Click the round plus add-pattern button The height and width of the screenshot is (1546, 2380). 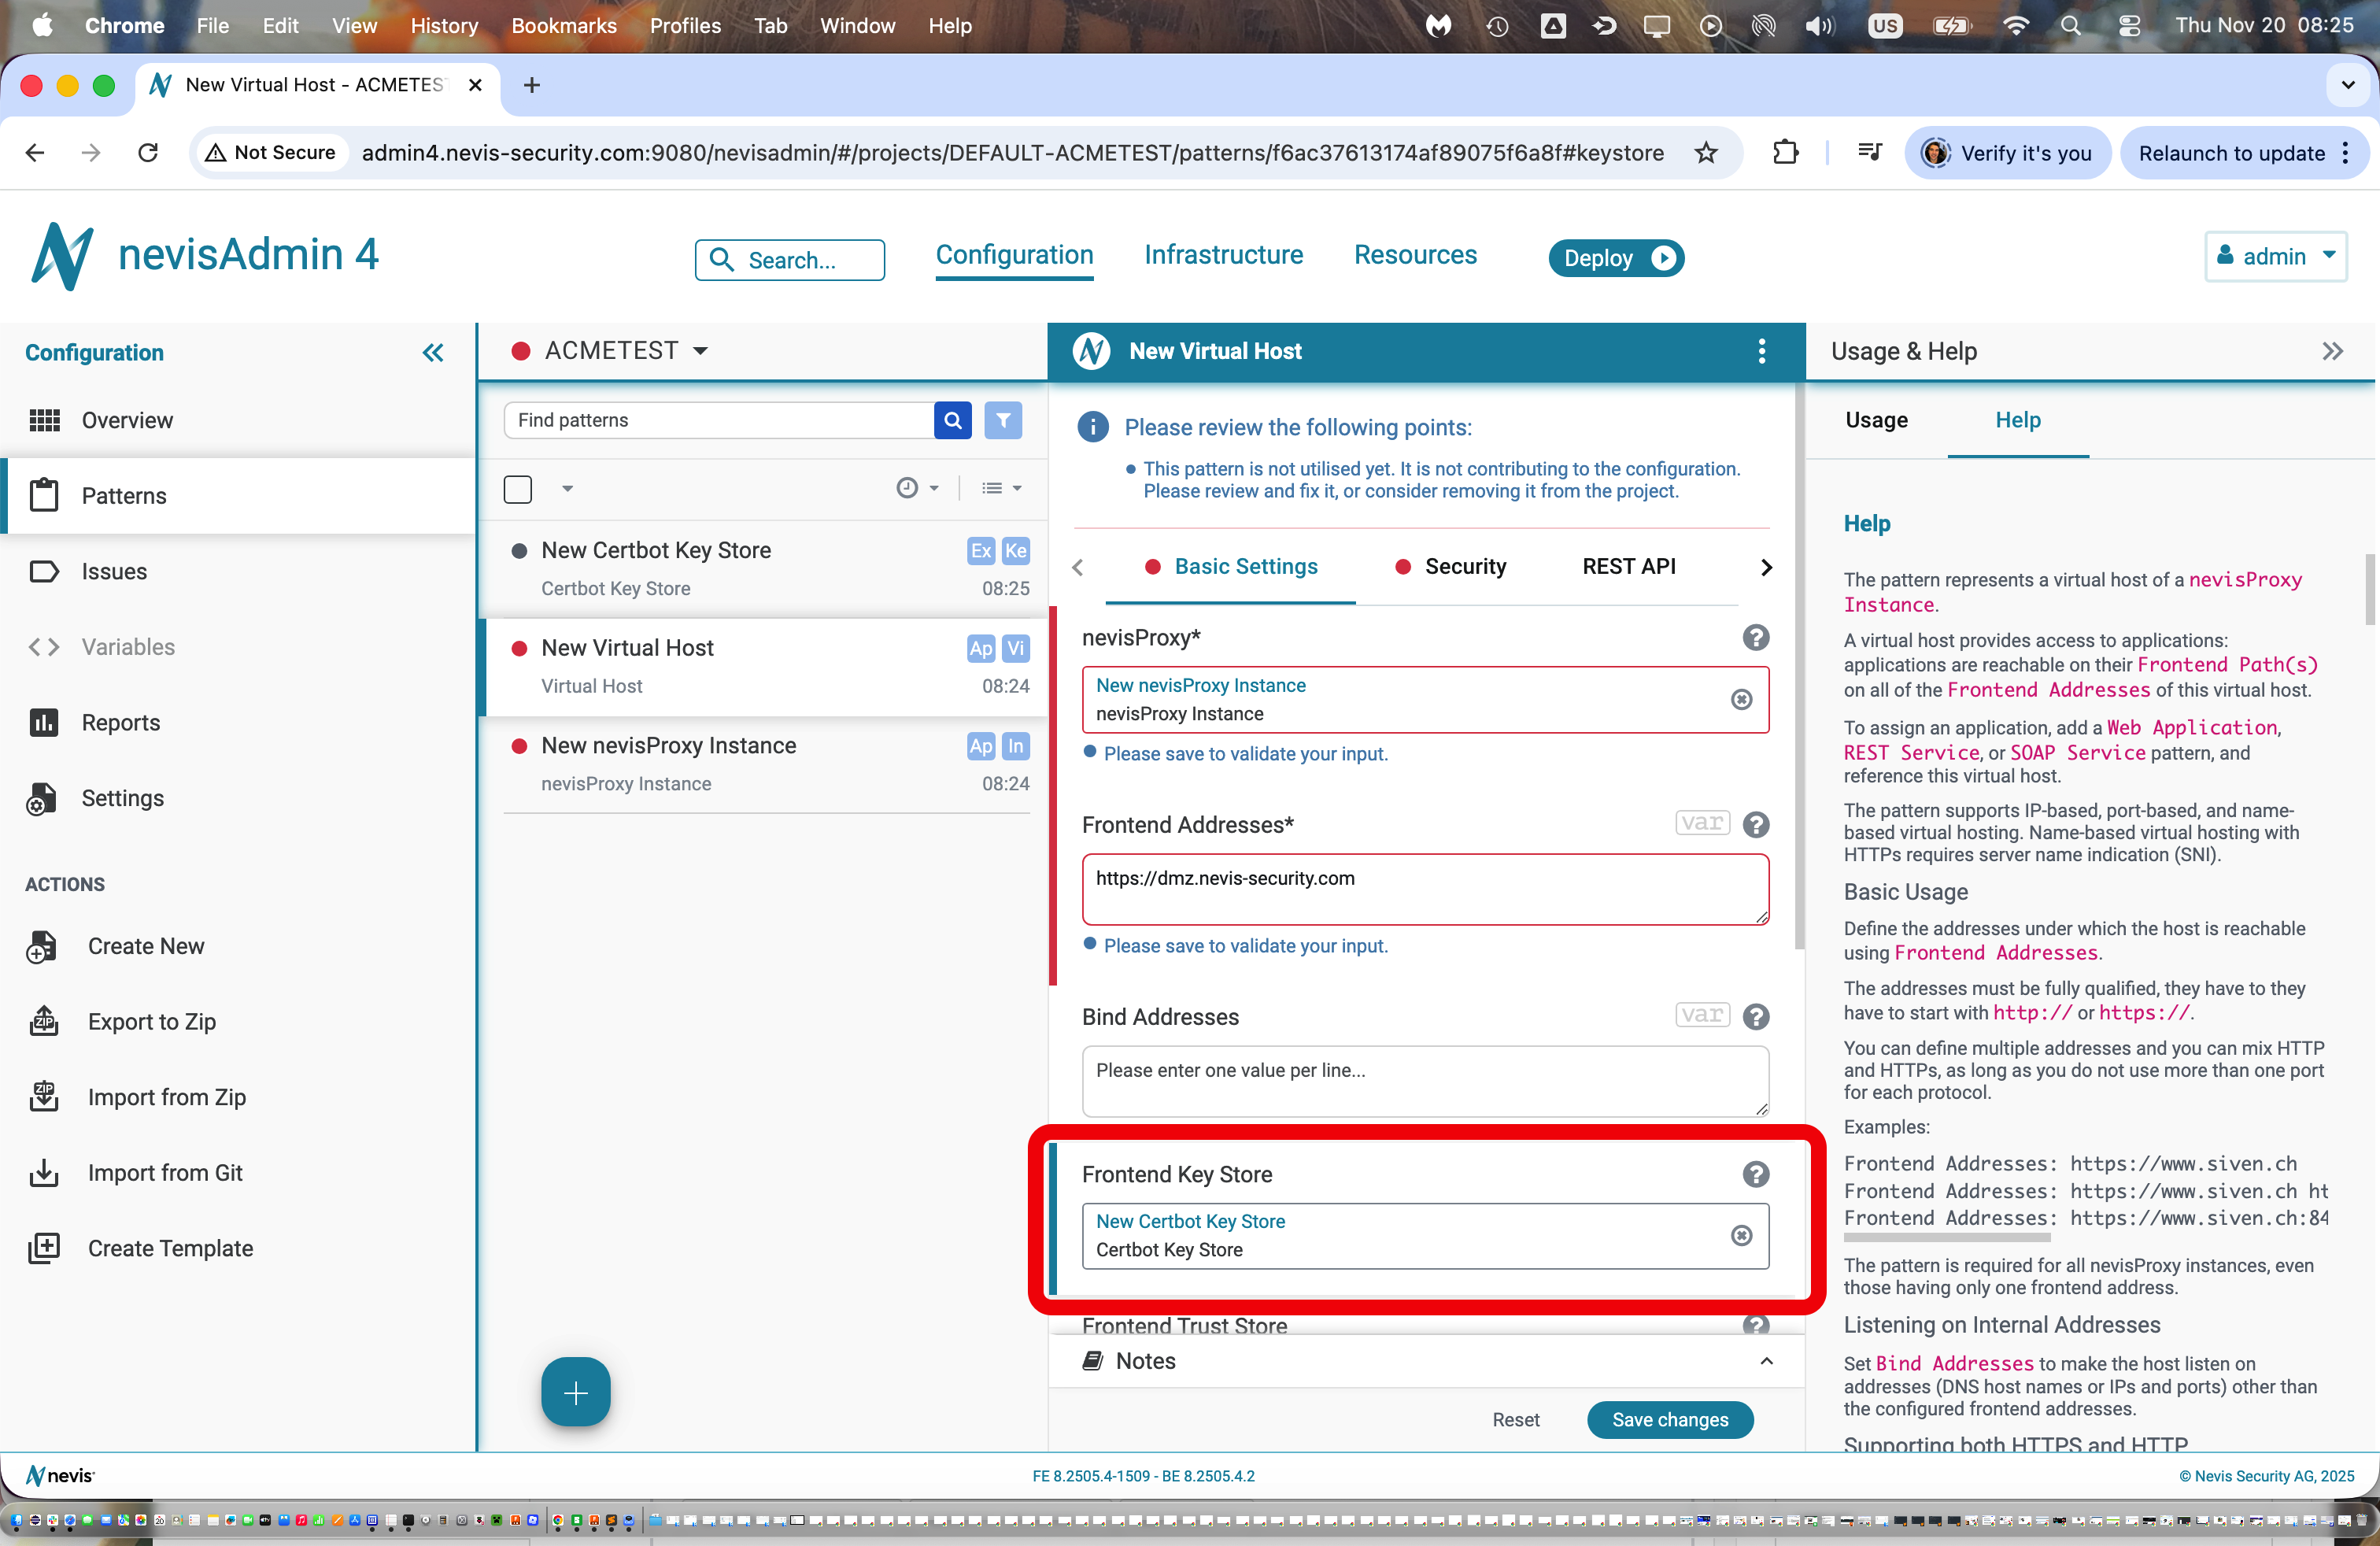(575, 1391)
